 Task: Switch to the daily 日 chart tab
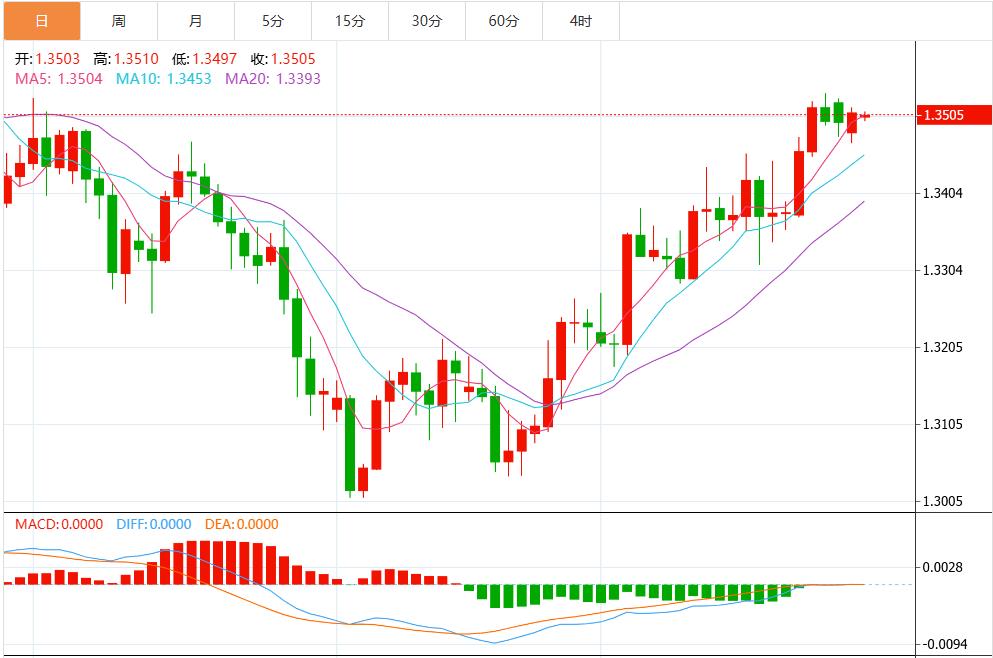[41, 21]
